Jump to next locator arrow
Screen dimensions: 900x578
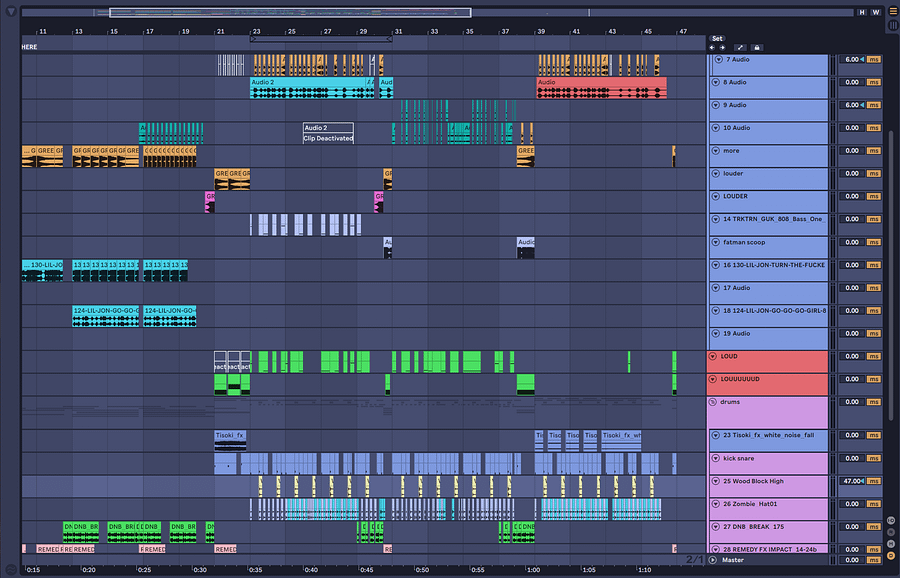click(x=722, y=48)
